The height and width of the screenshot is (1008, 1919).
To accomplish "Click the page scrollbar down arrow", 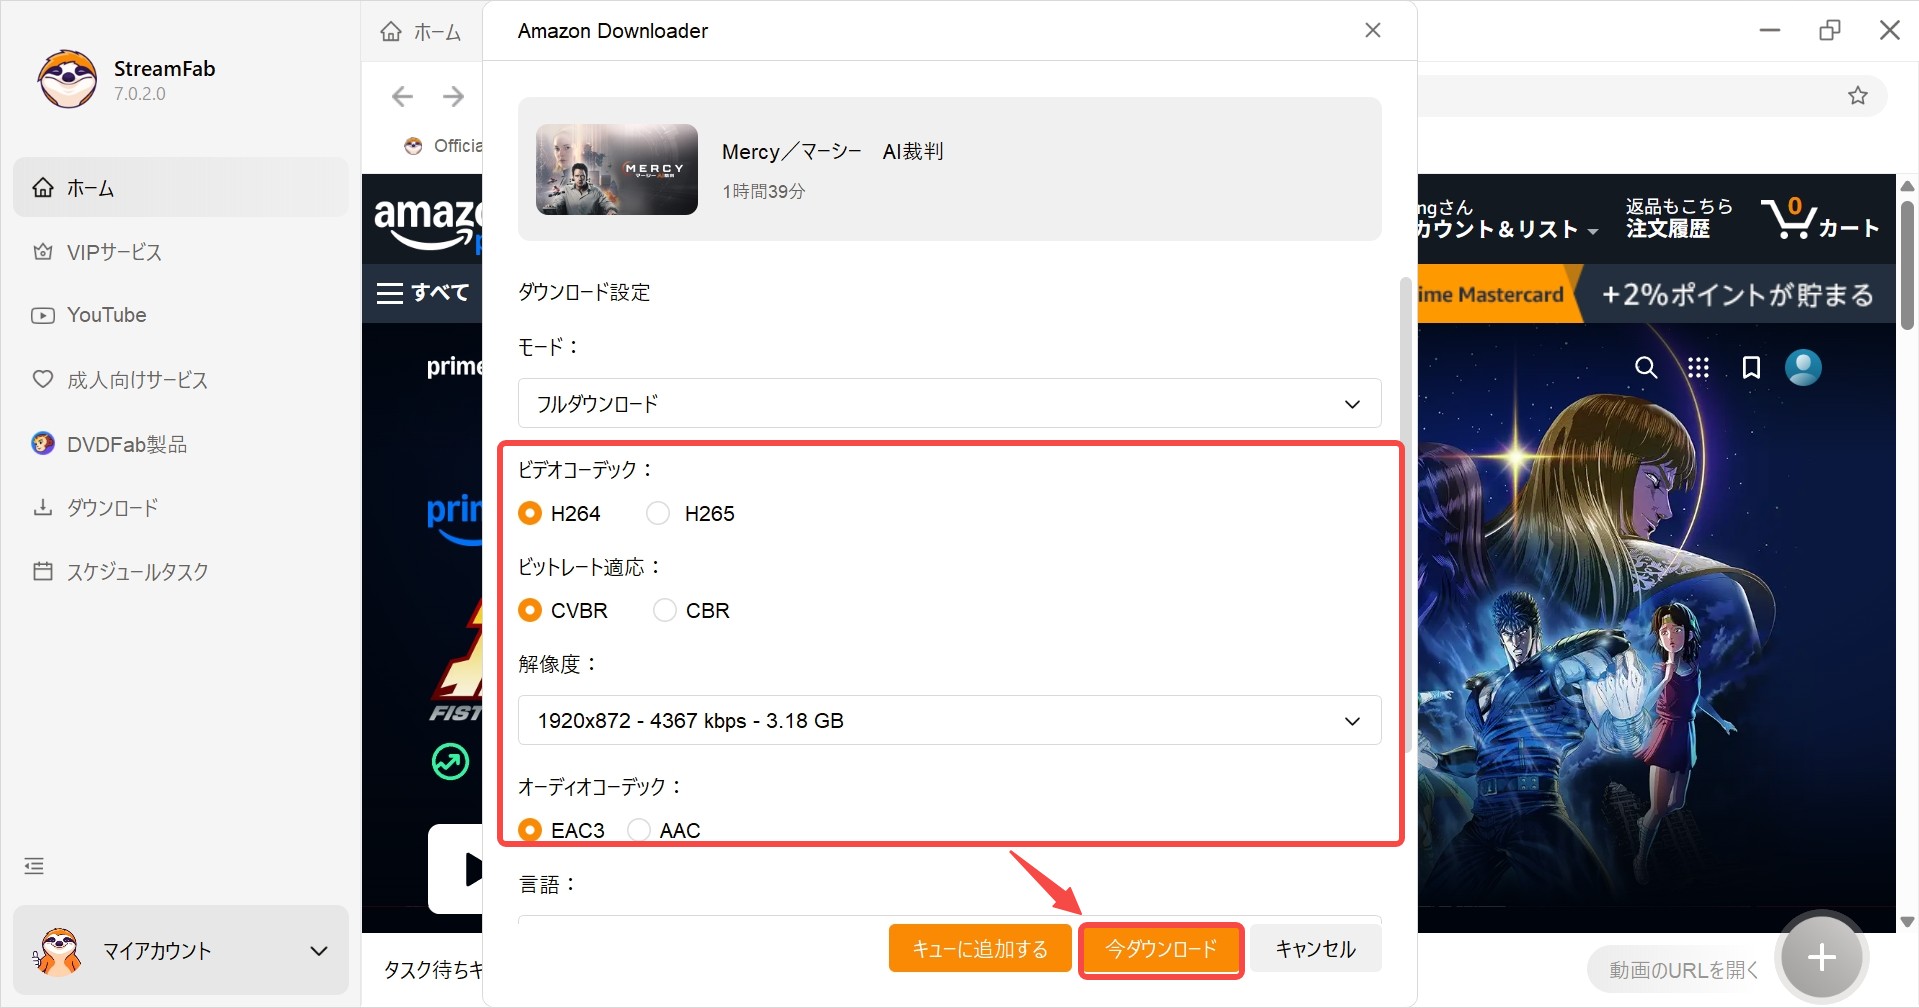I will click(x=1907, y=922).
